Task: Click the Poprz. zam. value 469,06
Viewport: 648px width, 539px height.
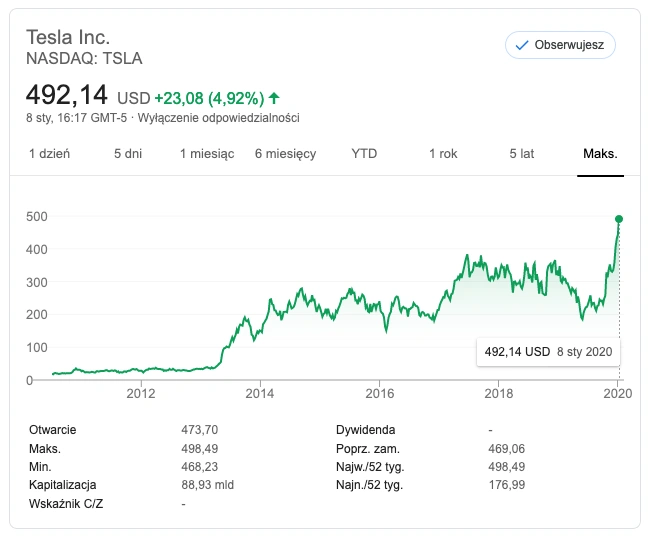Action: pos(506,448)
